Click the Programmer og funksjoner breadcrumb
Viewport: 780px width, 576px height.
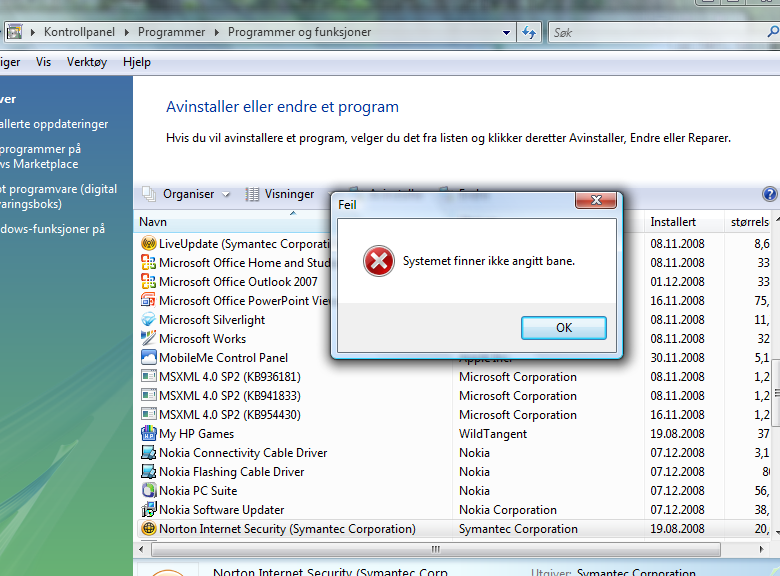point(299,32)
